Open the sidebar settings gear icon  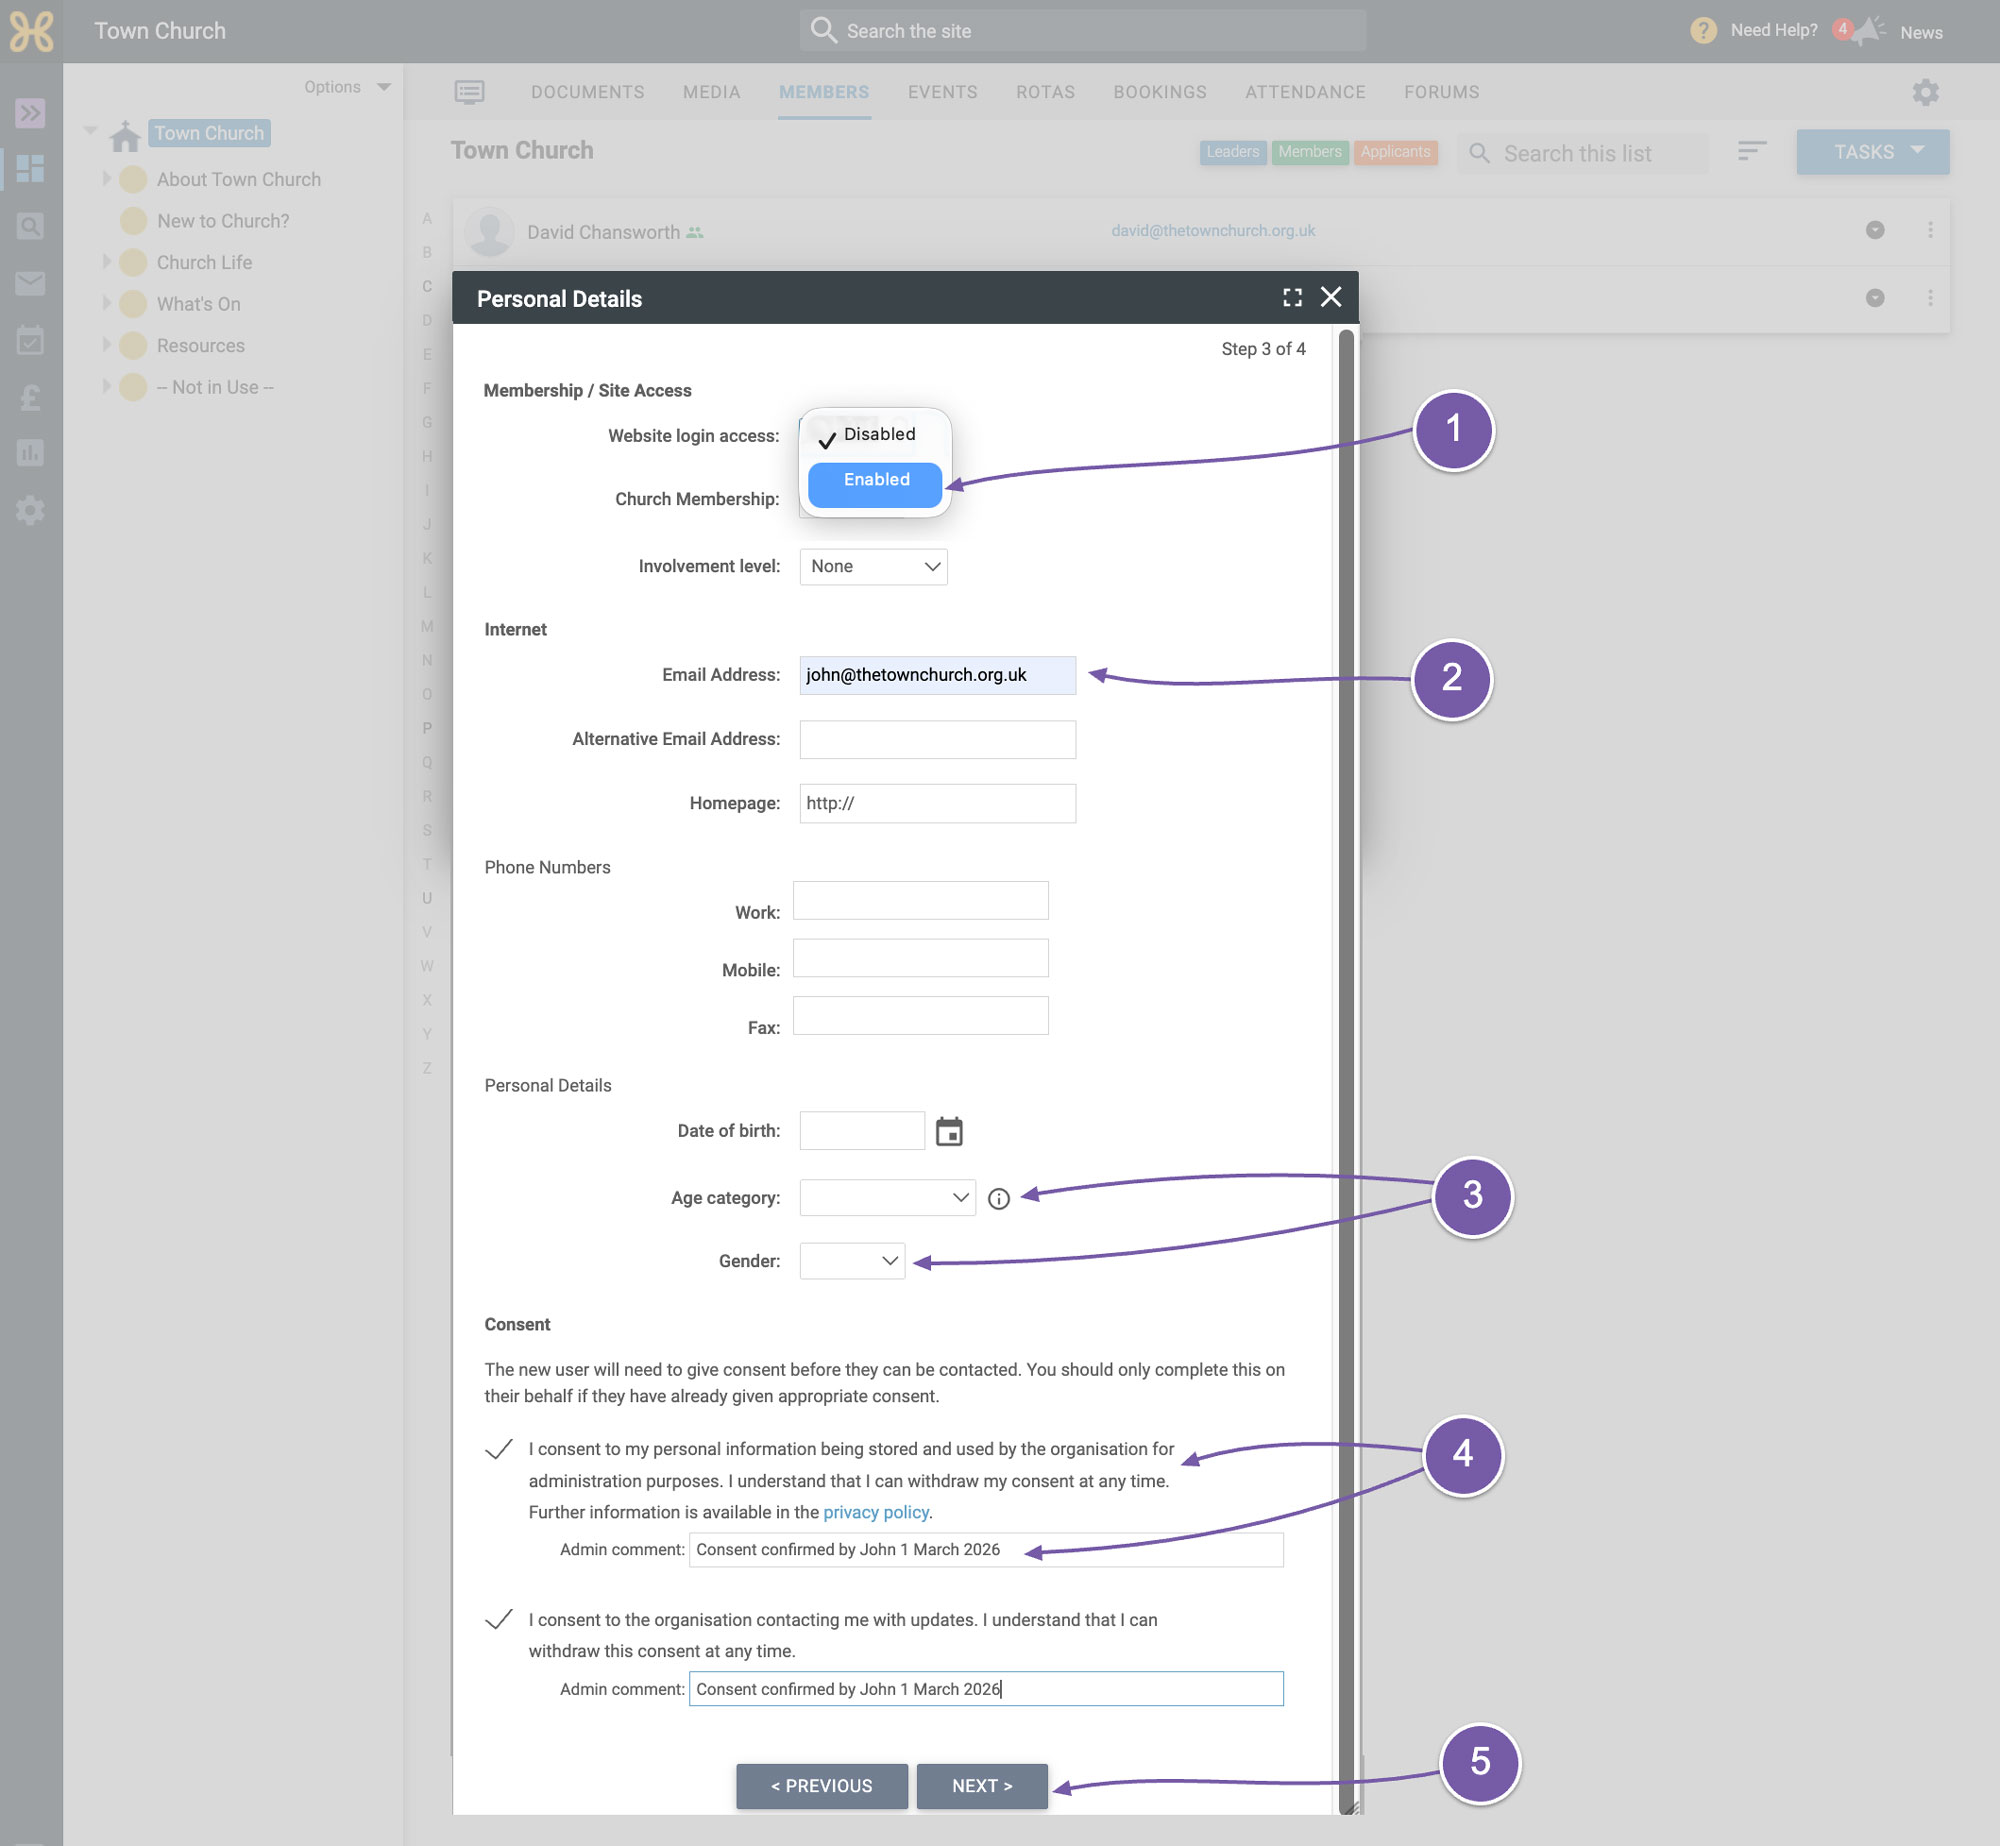point(30,510)
